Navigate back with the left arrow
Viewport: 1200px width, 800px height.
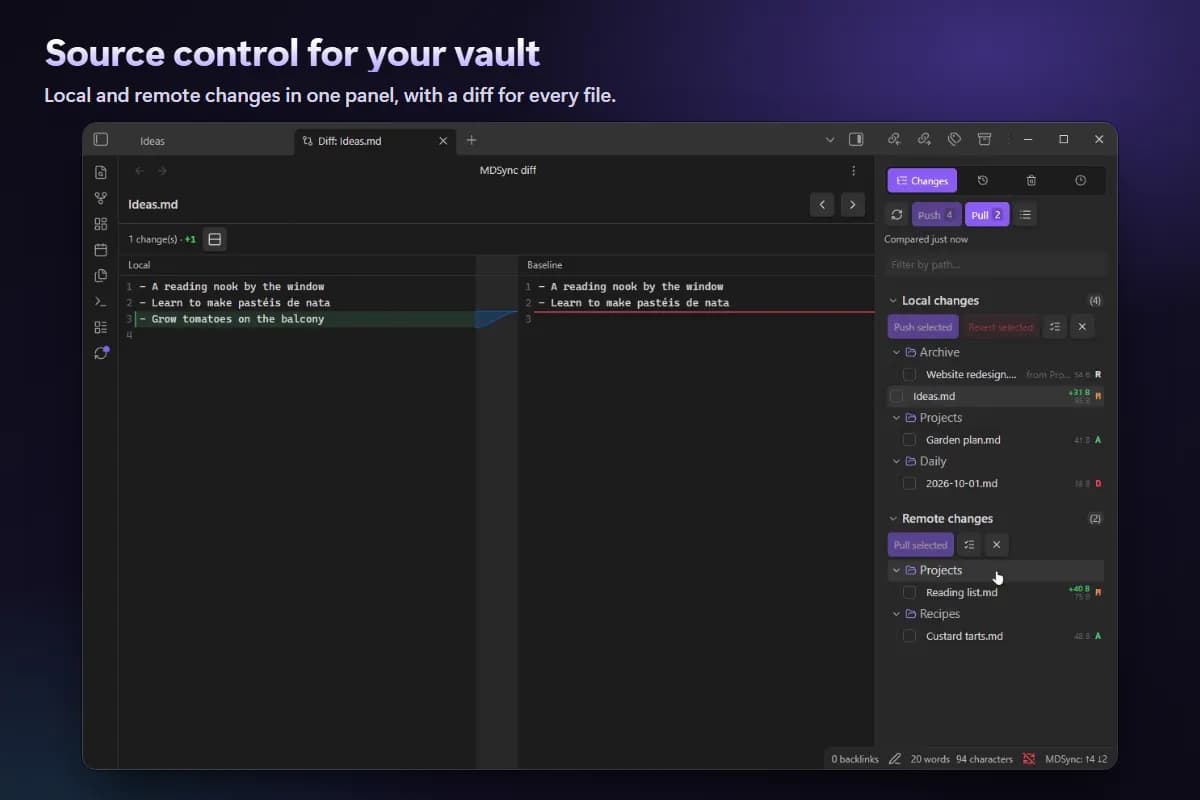140,171
